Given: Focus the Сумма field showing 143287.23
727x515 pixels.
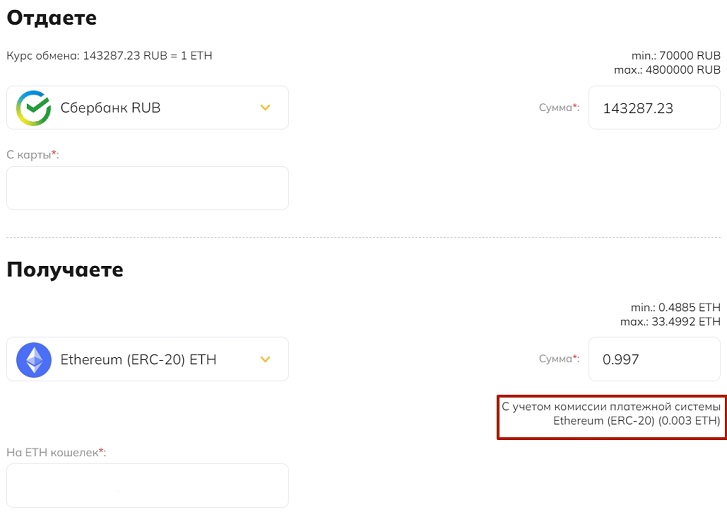Looking at the screenshot, I should pyautogui.click(x=654, y=108).
